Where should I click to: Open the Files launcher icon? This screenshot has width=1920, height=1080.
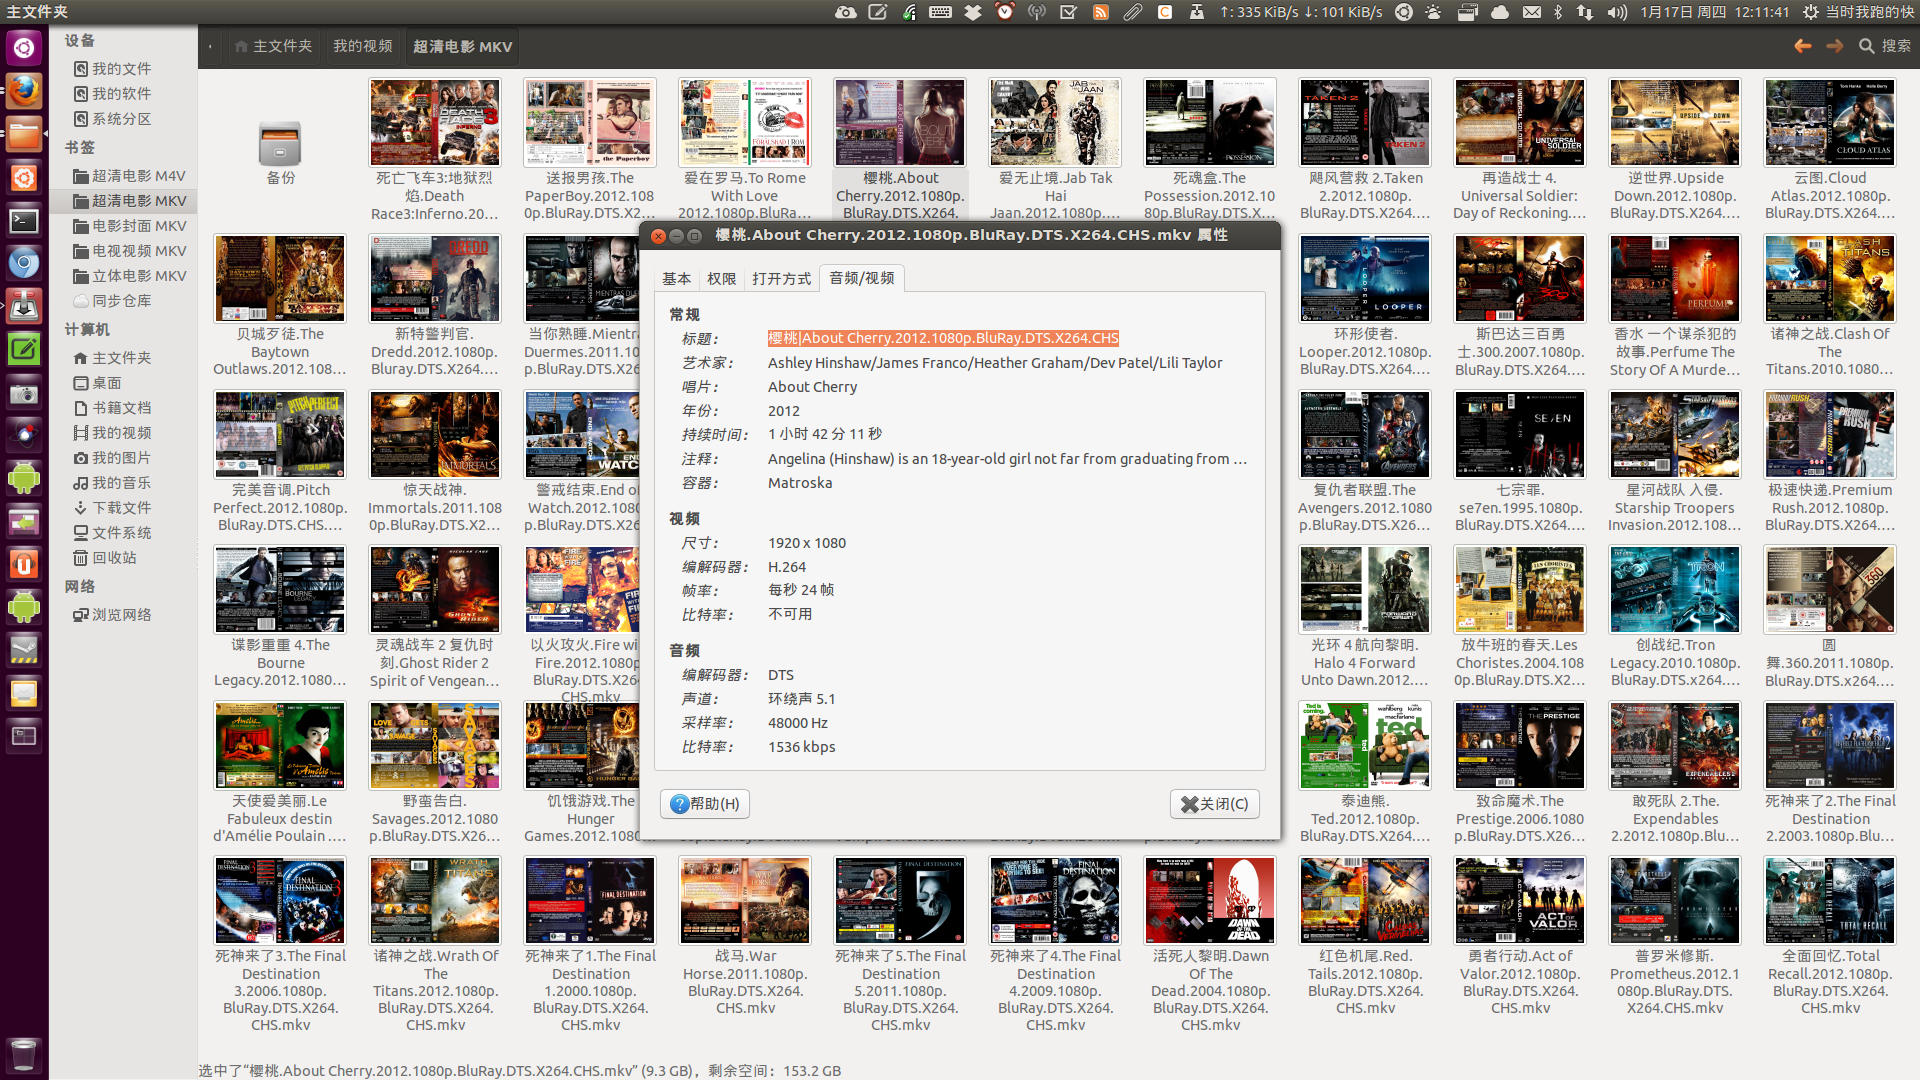24,134
